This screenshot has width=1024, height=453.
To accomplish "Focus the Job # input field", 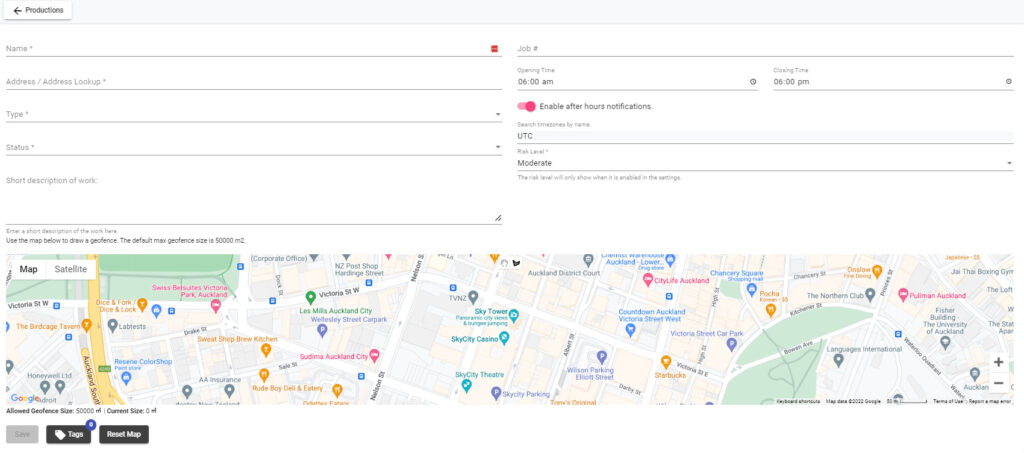I will point(765,49).
